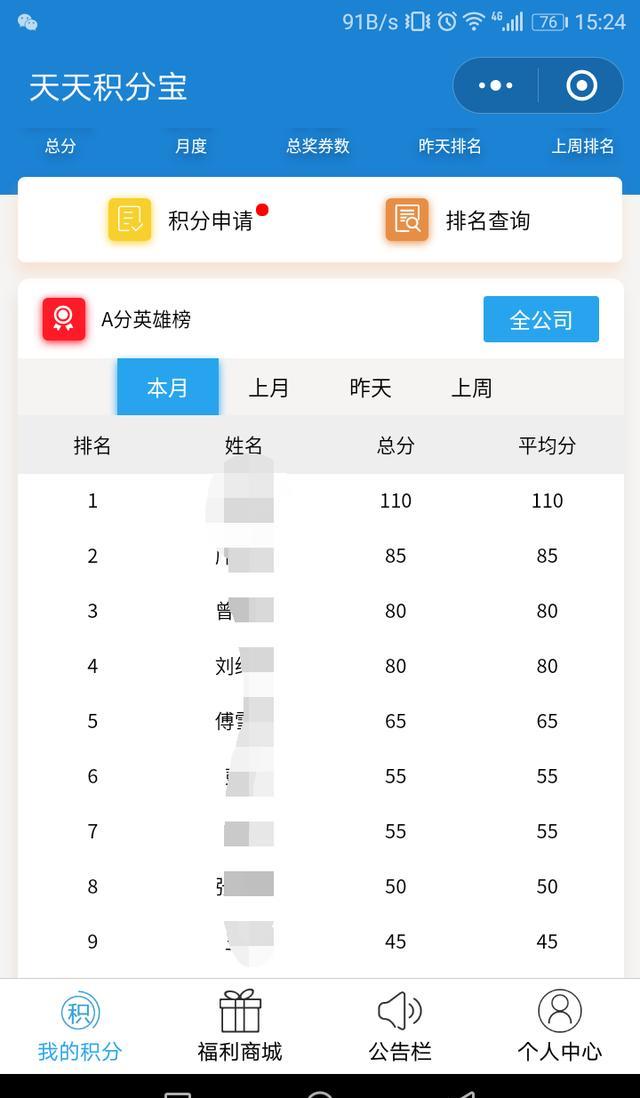The width and height of the screenshot is (640, 1098).
Task: Open the 全公司 scope selector
Action: tap(541, 320)
